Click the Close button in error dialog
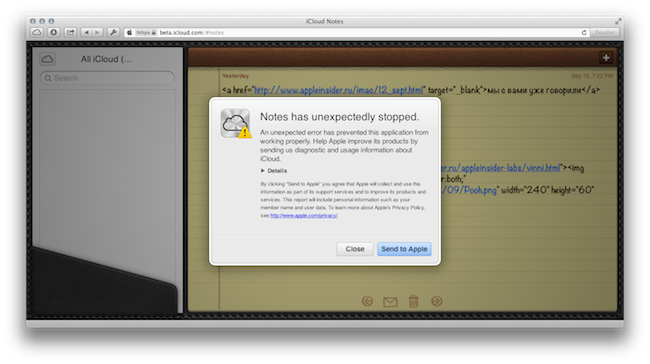Screen dimensions: 650x364 355,249
